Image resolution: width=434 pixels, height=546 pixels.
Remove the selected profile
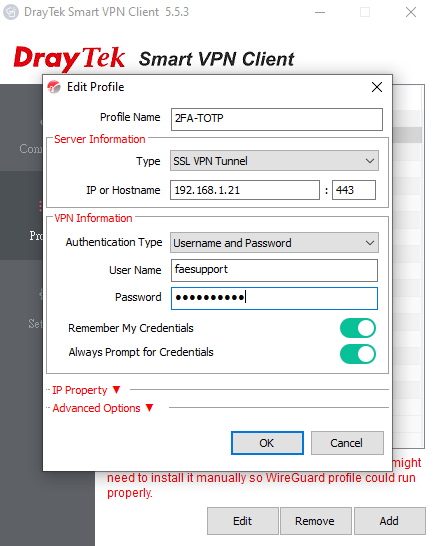click(316, 521)
